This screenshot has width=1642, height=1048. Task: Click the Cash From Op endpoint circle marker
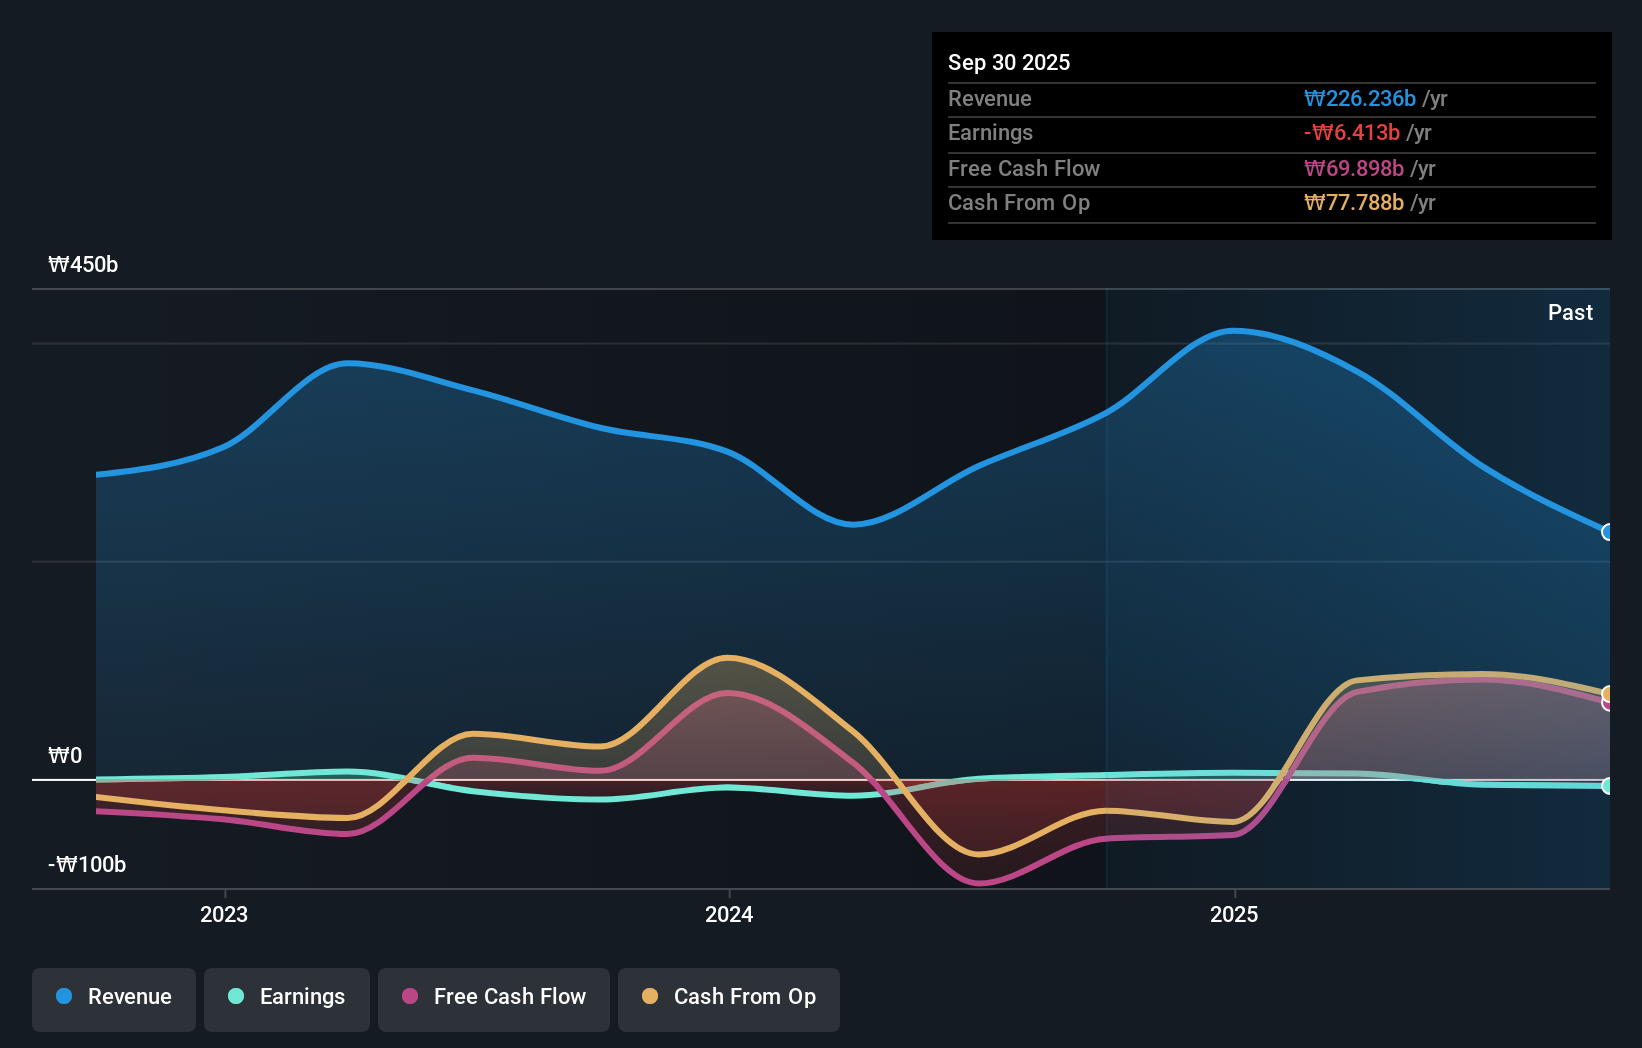(1606, 691)
